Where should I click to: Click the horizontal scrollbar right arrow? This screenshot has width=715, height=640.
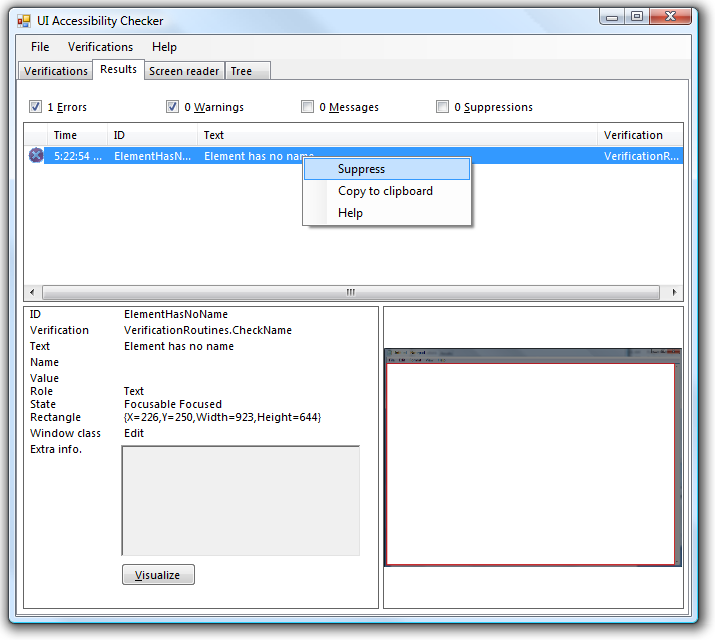(675, 292)
